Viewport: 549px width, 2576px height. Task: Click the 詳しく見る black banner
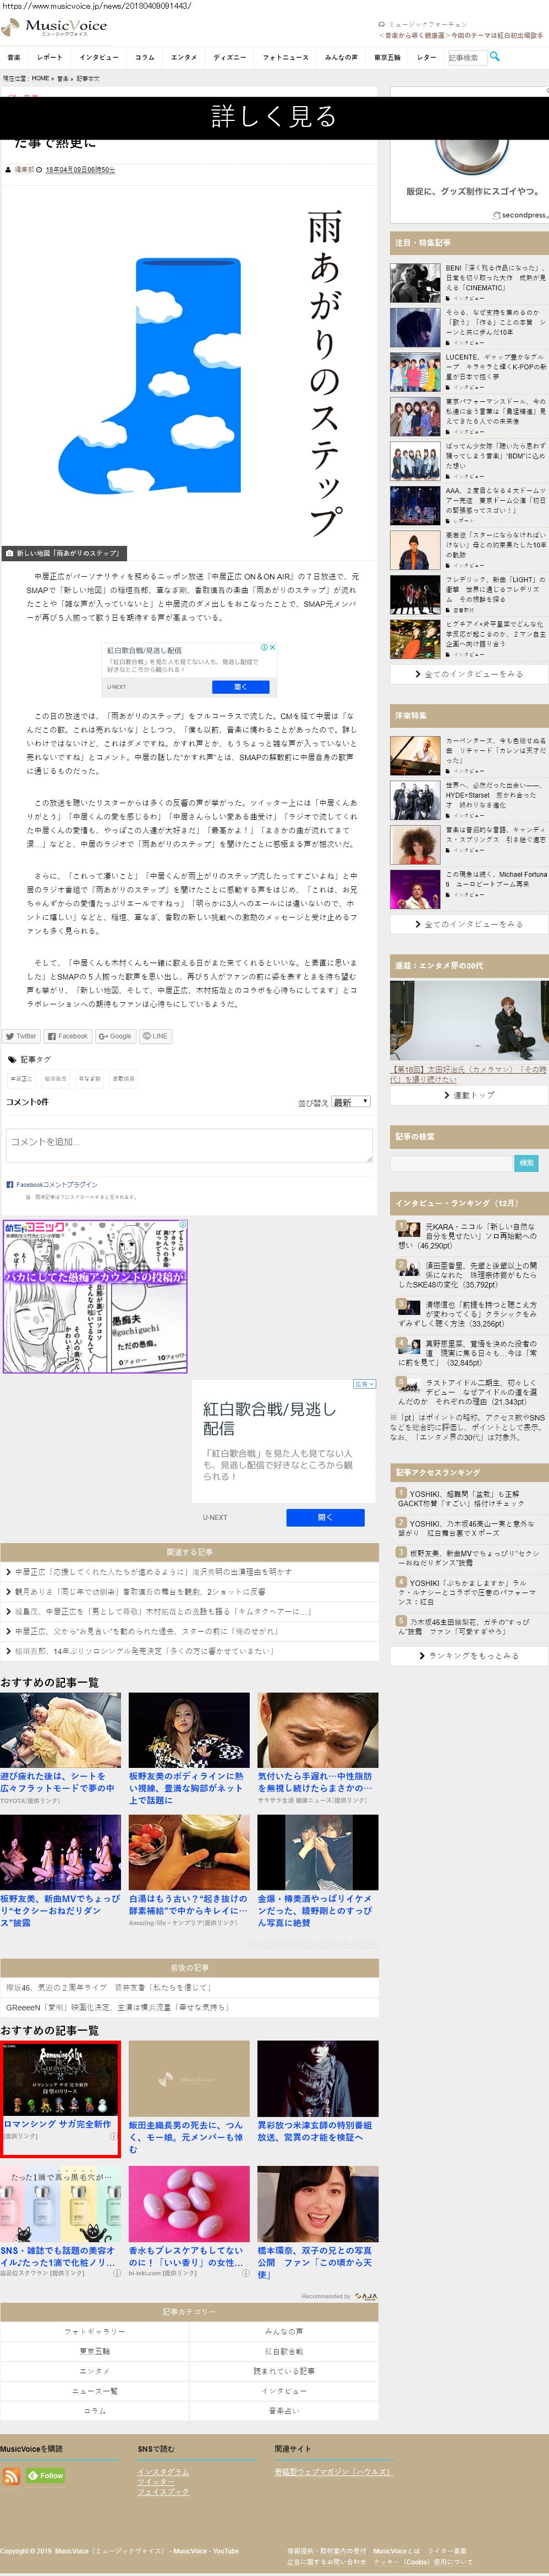[274, 116]
